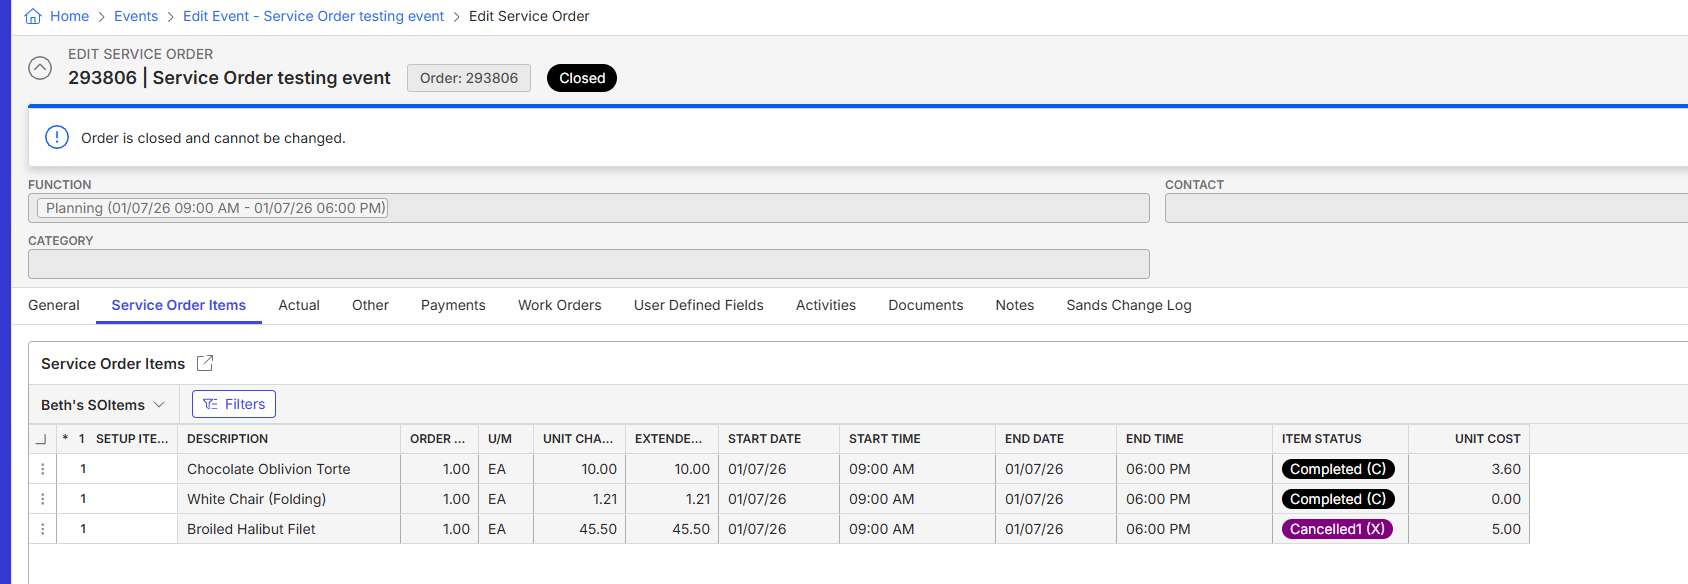
Task: Click unit cost 3.60 cell
Action: pos(1469,469)
